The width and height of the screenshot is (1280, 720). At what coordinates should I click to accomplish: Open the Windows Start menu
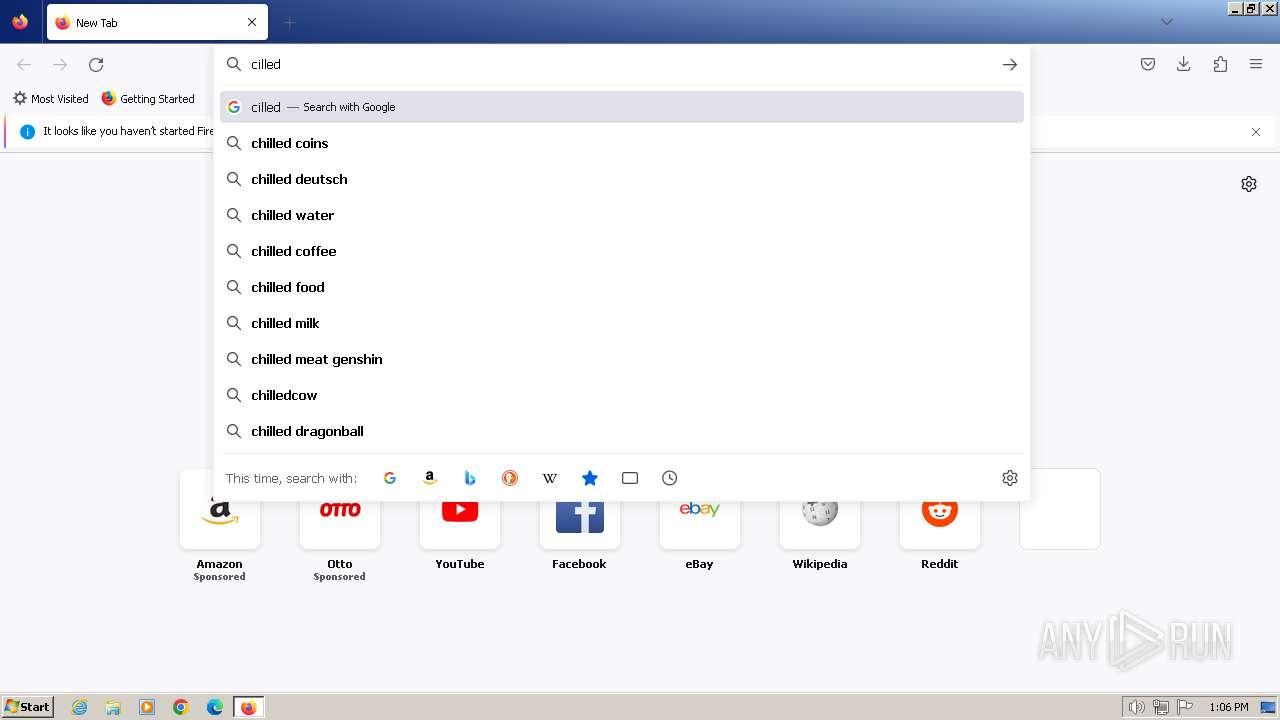pyautogui.click(x=27, y=707)
